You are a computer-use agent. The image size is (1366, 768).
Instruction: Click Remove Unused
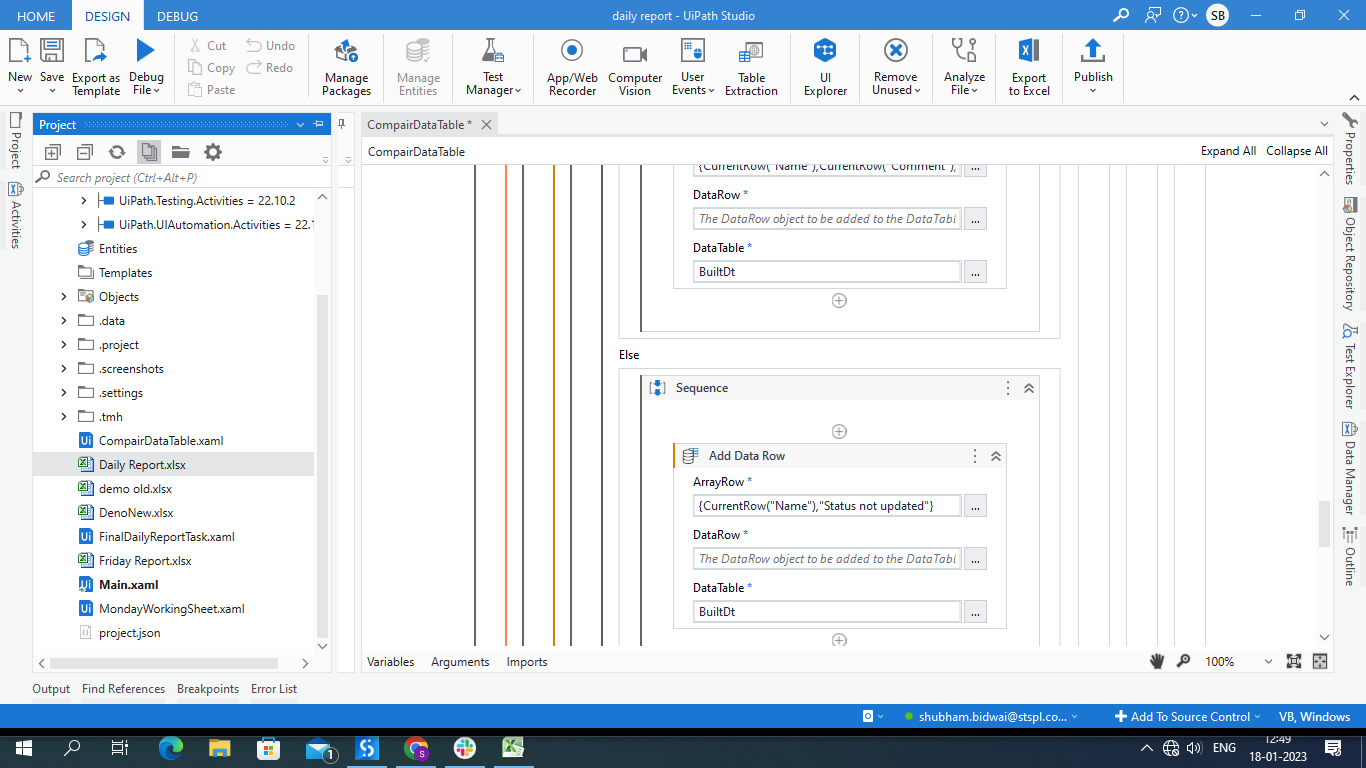pyautogui.click(x=895, y=66)
